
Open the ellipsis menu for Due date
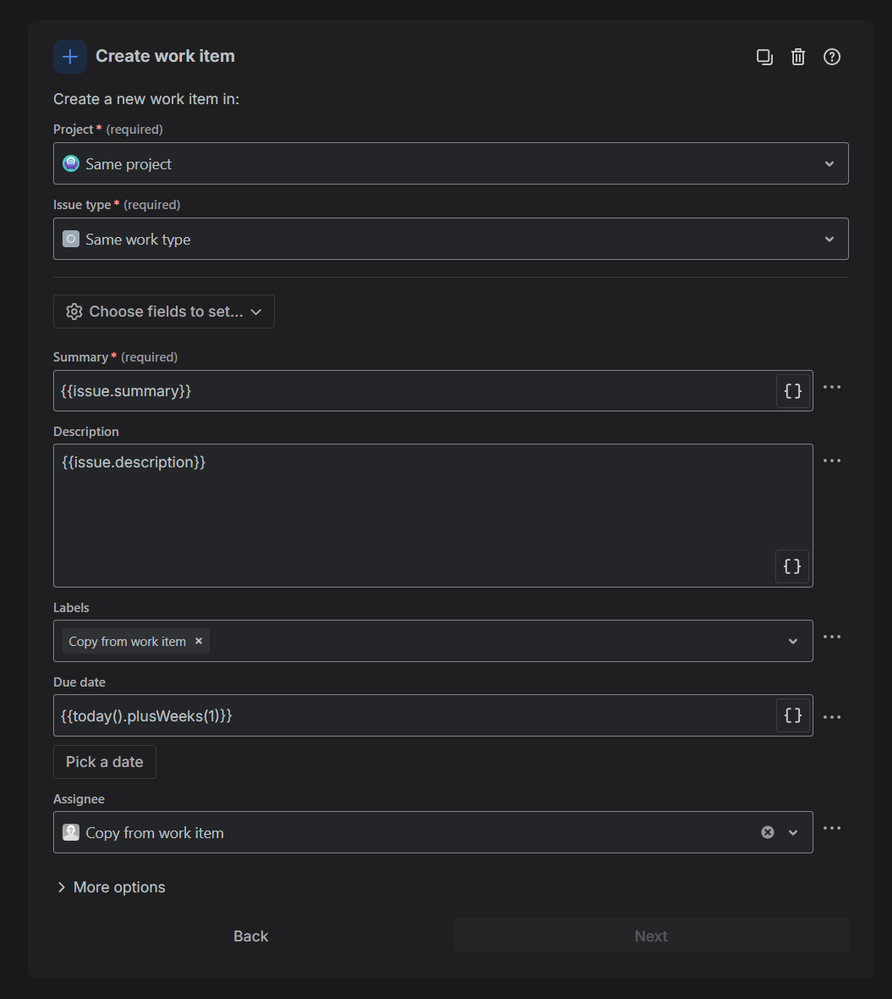tap(832, 717)
